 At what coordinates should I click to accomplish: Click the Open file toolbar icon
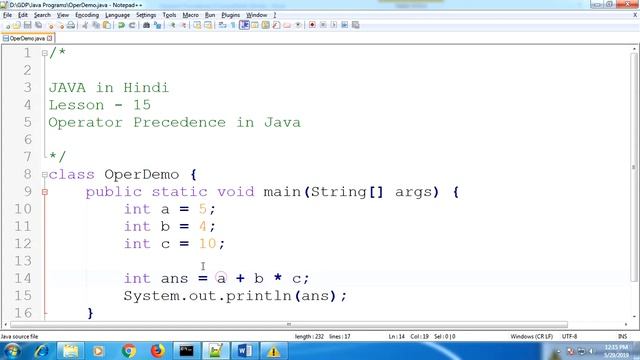point(17,25)
